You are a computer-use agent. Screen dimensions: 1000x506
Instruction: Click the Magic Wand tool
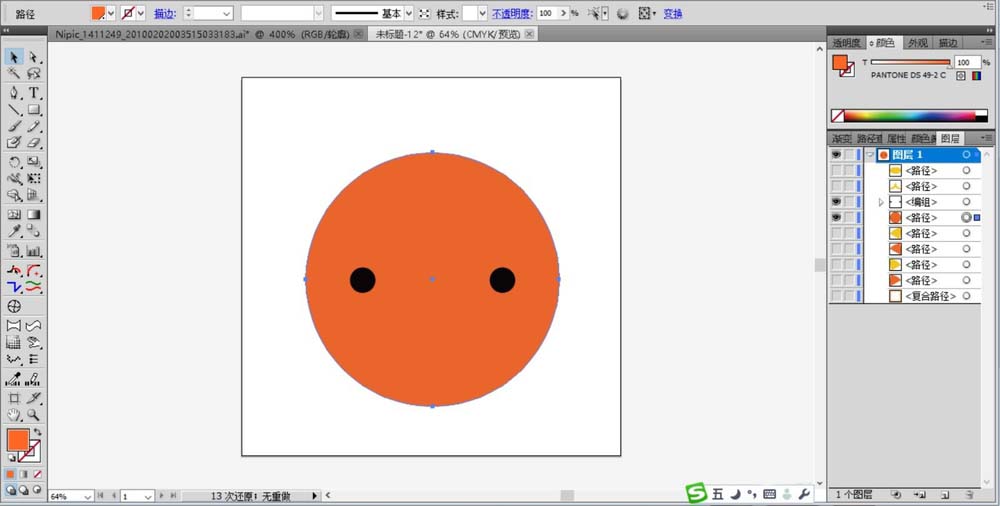[14, 74]
